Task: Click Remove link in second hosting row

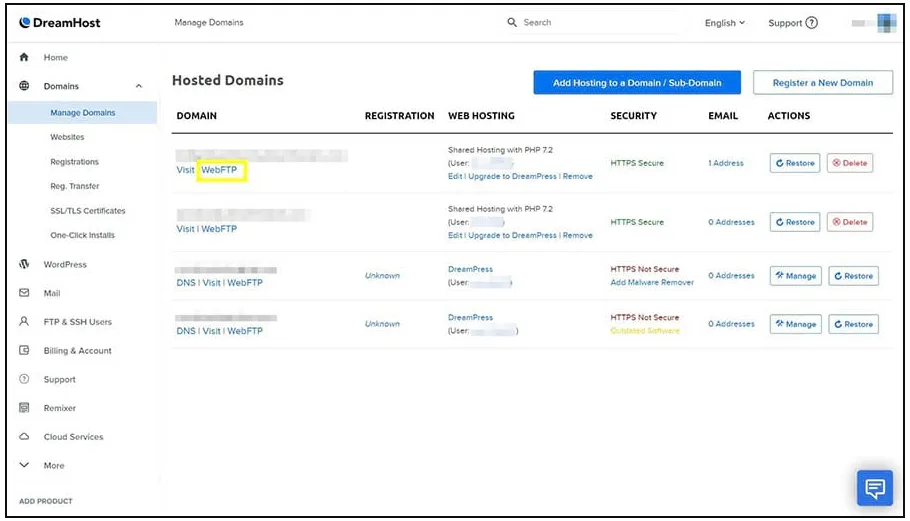Action: click(577, 235)
